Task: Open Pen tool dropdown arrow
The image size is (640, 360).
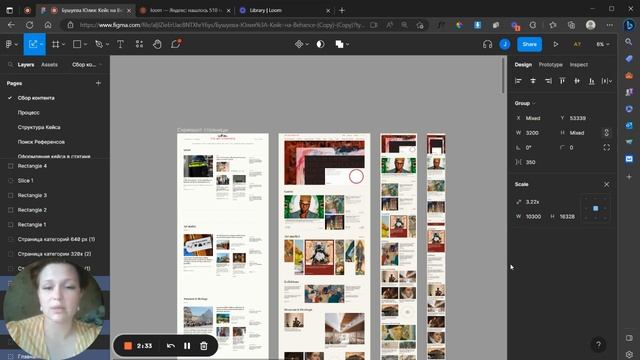Action: coord(107,44)
